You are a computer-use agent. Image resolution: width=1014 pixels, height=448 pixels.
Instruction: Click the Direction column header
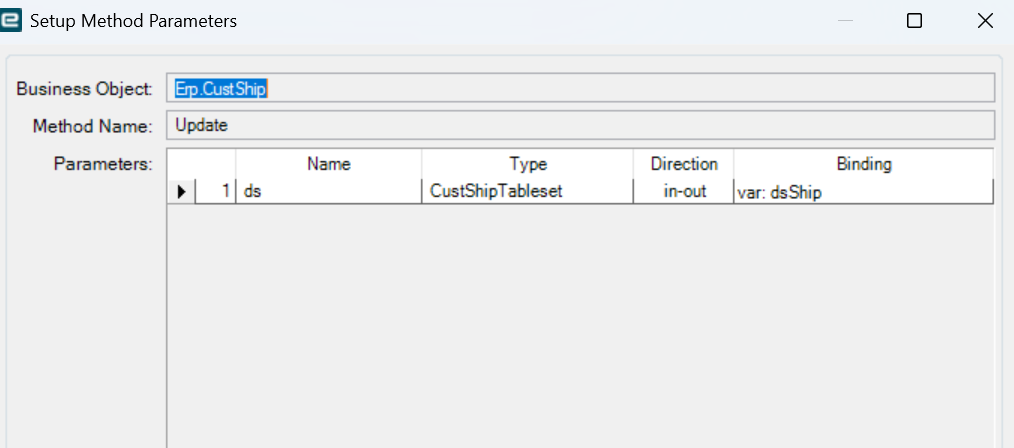coord(684,164)
